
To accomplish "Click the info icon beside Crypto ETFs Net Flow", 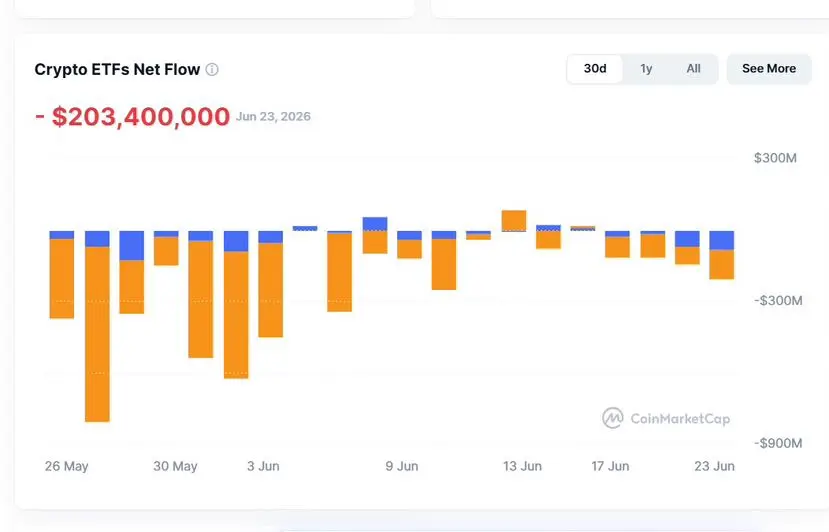I will [212, 69].
